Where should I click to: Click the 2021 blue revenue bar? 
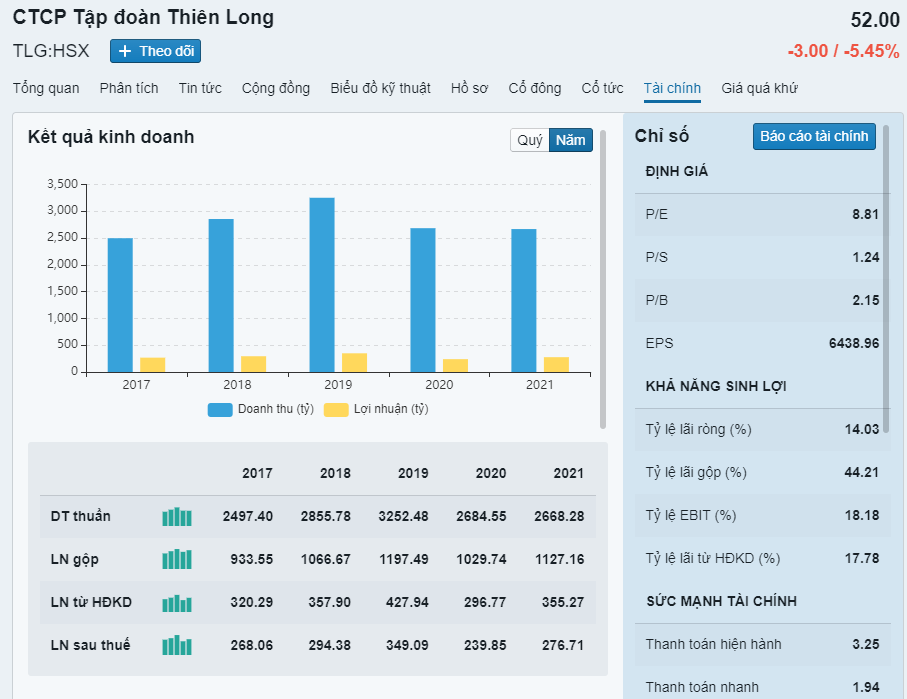[x=523, y=300]
